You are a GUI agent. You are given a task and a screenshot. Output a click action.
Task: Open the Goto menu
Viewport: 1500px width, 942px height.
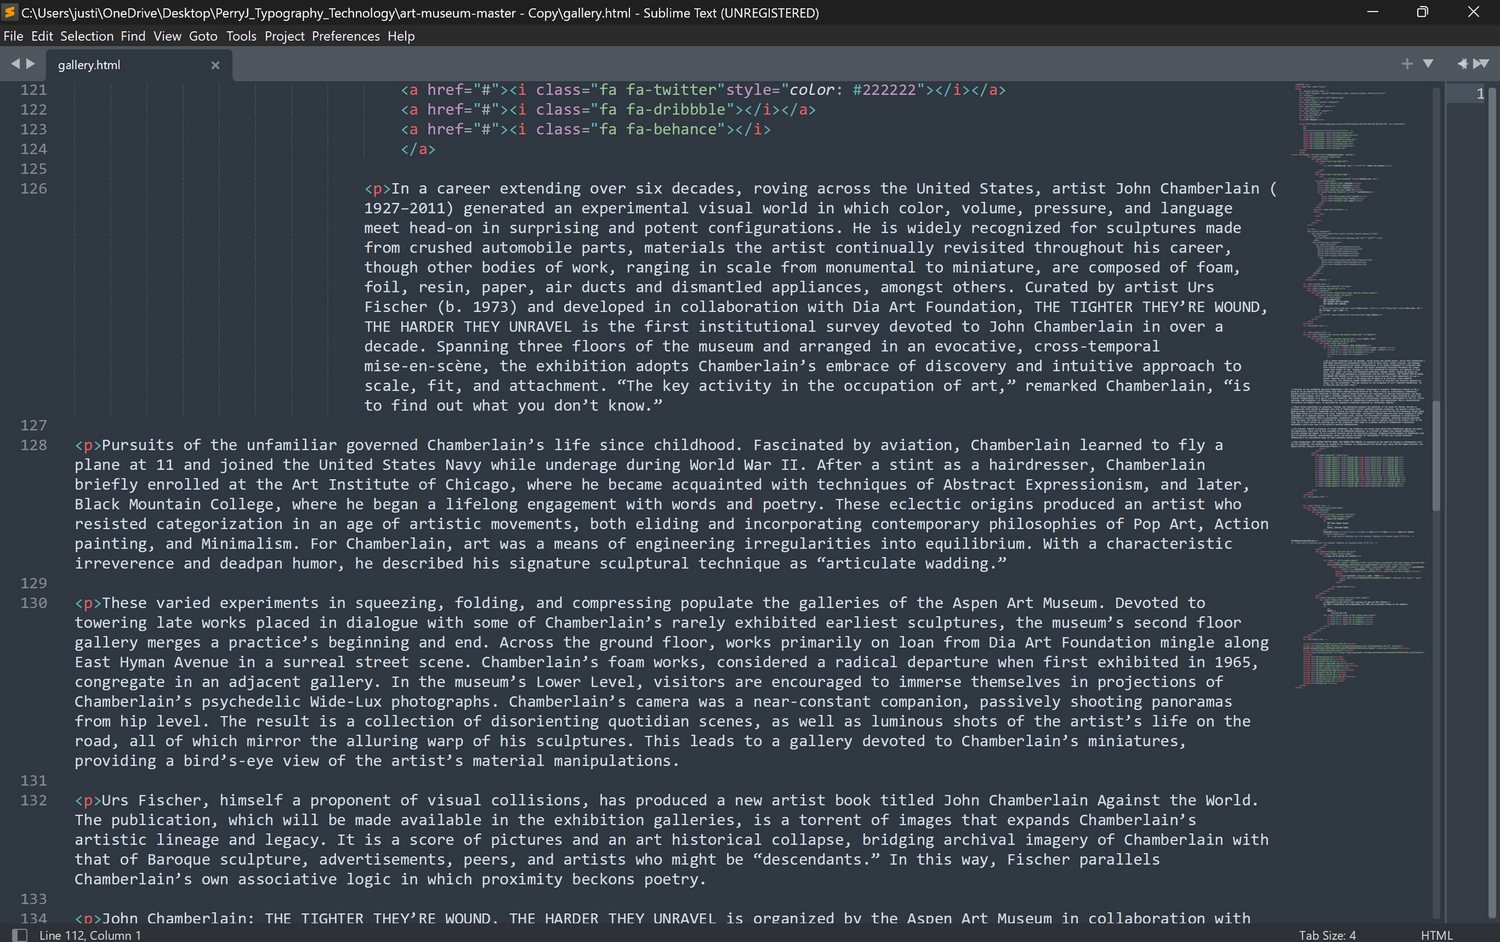tap(203, 36)
